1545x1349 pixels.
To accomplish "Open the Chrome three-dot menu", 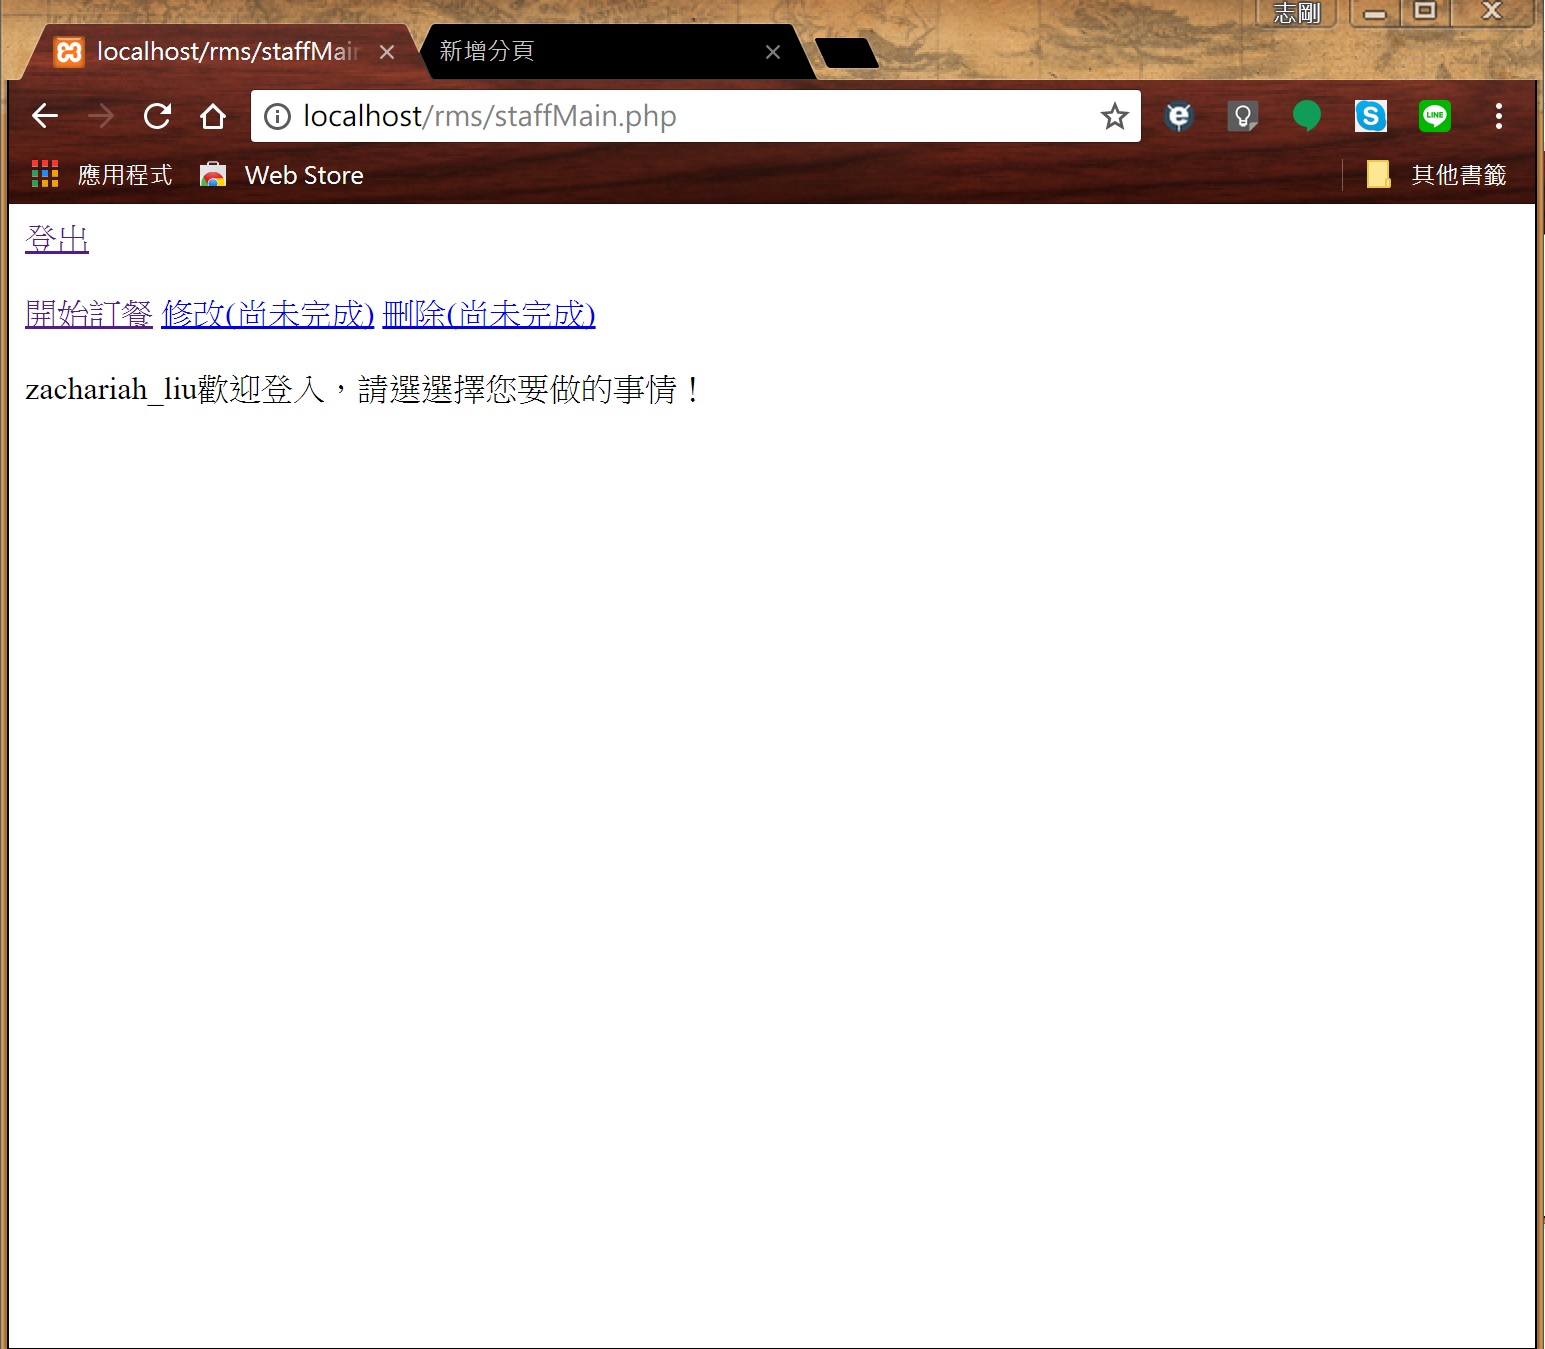I will tap(1498, 116).
